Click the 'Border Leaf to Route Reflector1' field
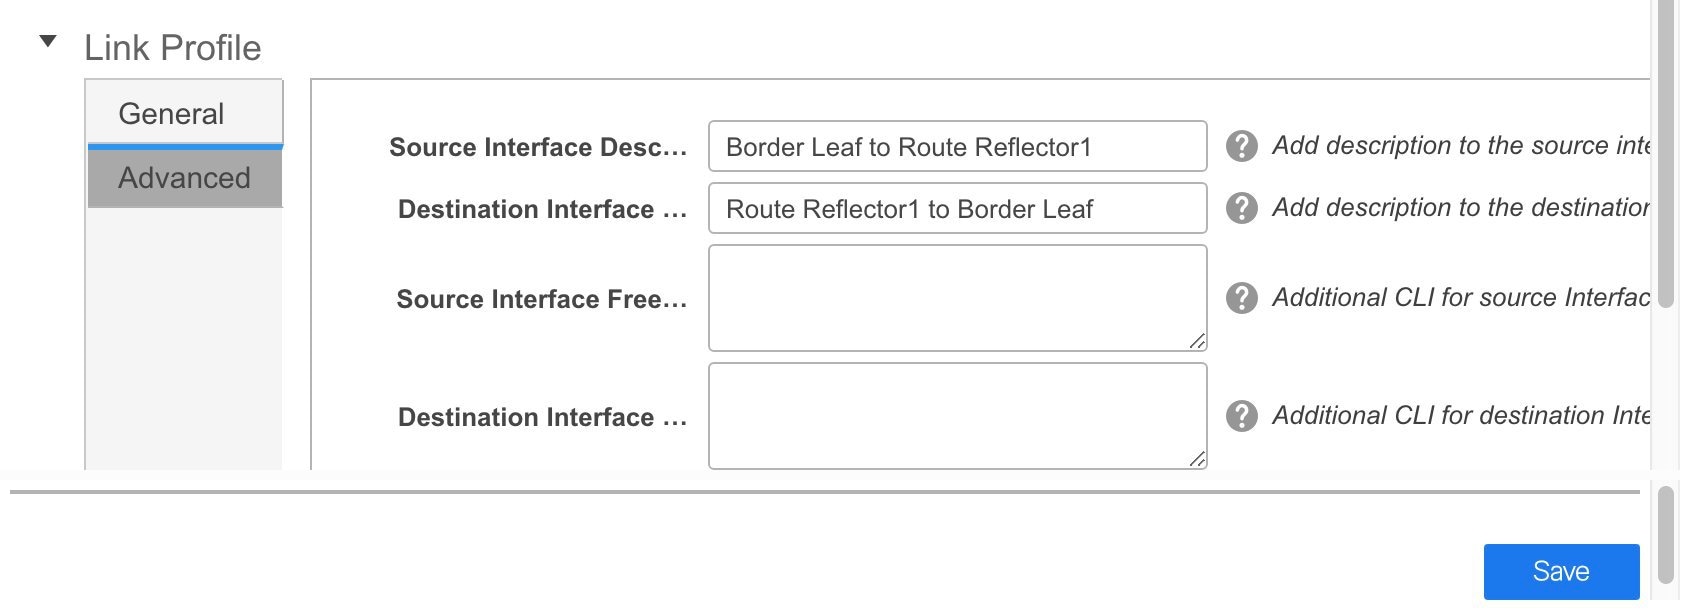The width and height of the screenshot is (1694, 614). [x=957, y=147]
